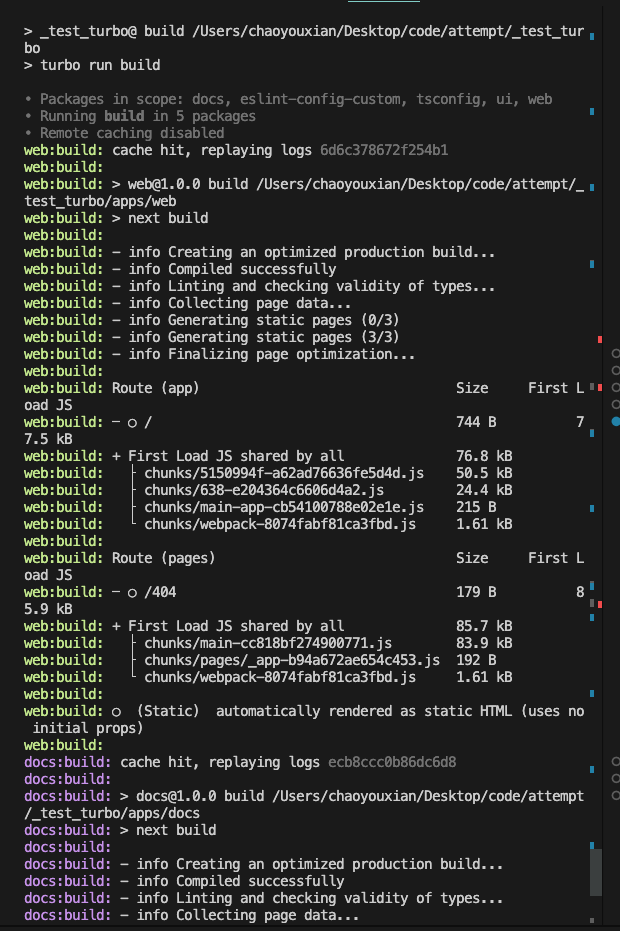
Task: Click the '215 B' size value
Action: coord(476,507)
